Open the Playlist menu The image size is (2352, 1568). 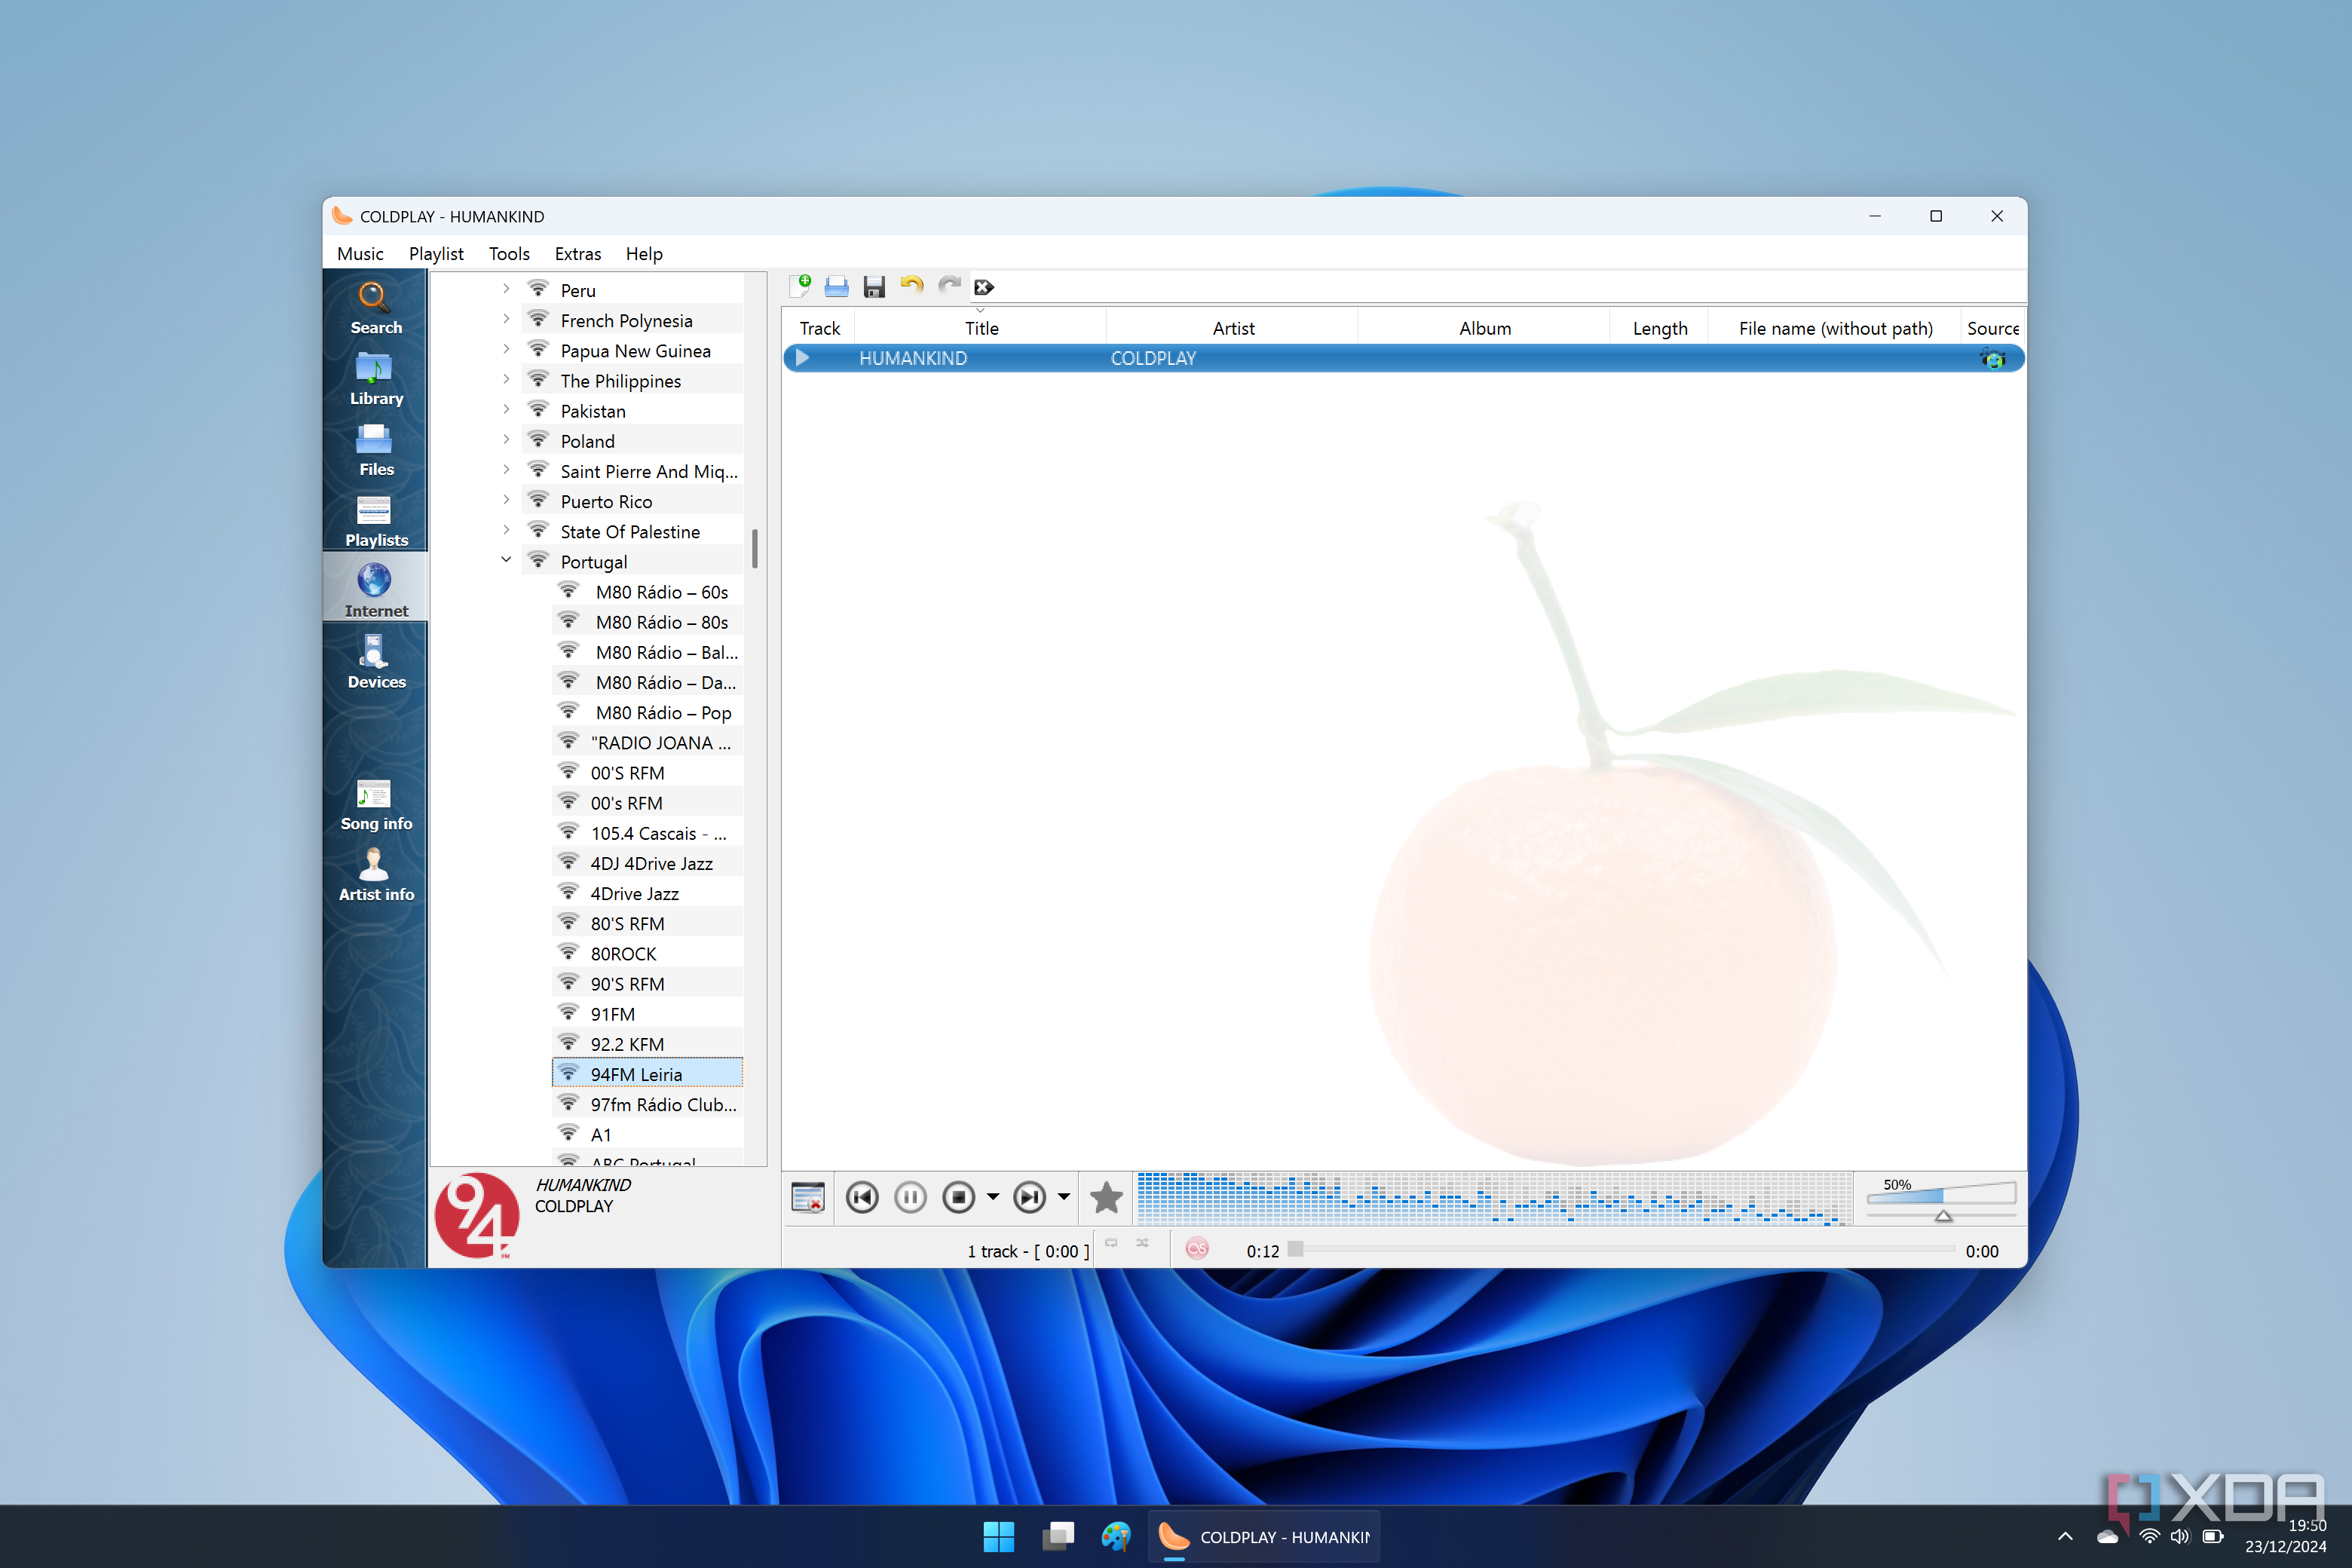436,254
